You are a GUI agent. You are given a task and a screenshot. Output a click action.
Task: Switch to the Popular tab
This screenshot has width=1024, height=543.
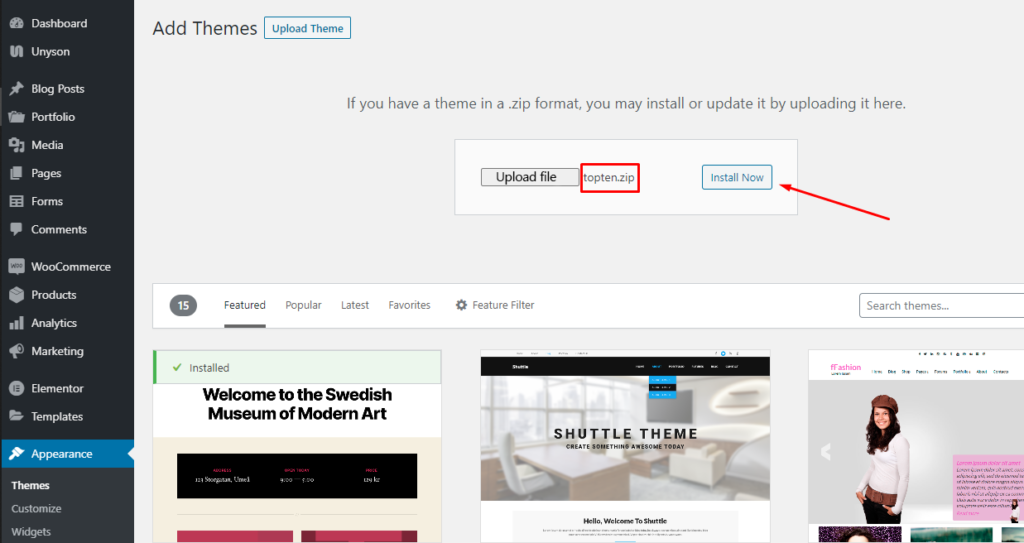(x=303, y=305)
